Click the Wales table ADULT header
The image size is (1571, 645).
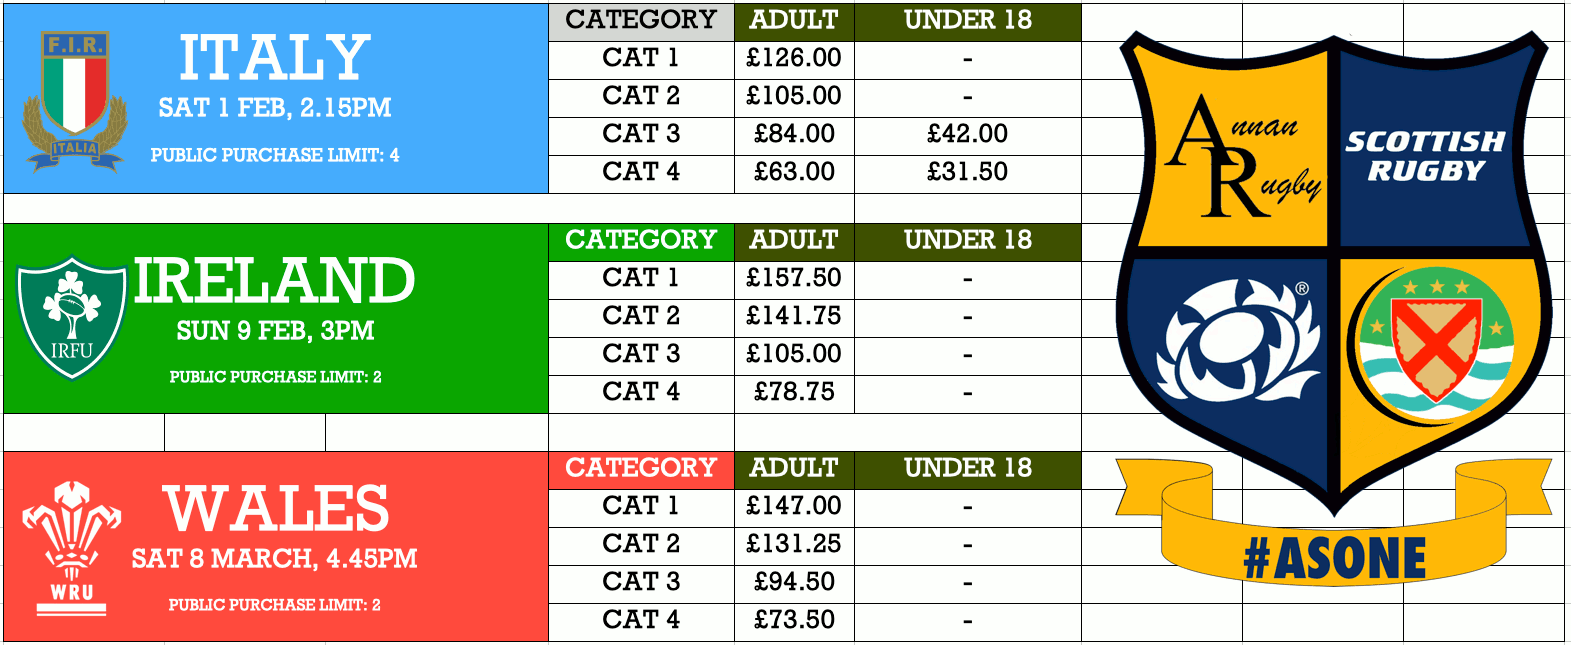[x=794, y=468]
